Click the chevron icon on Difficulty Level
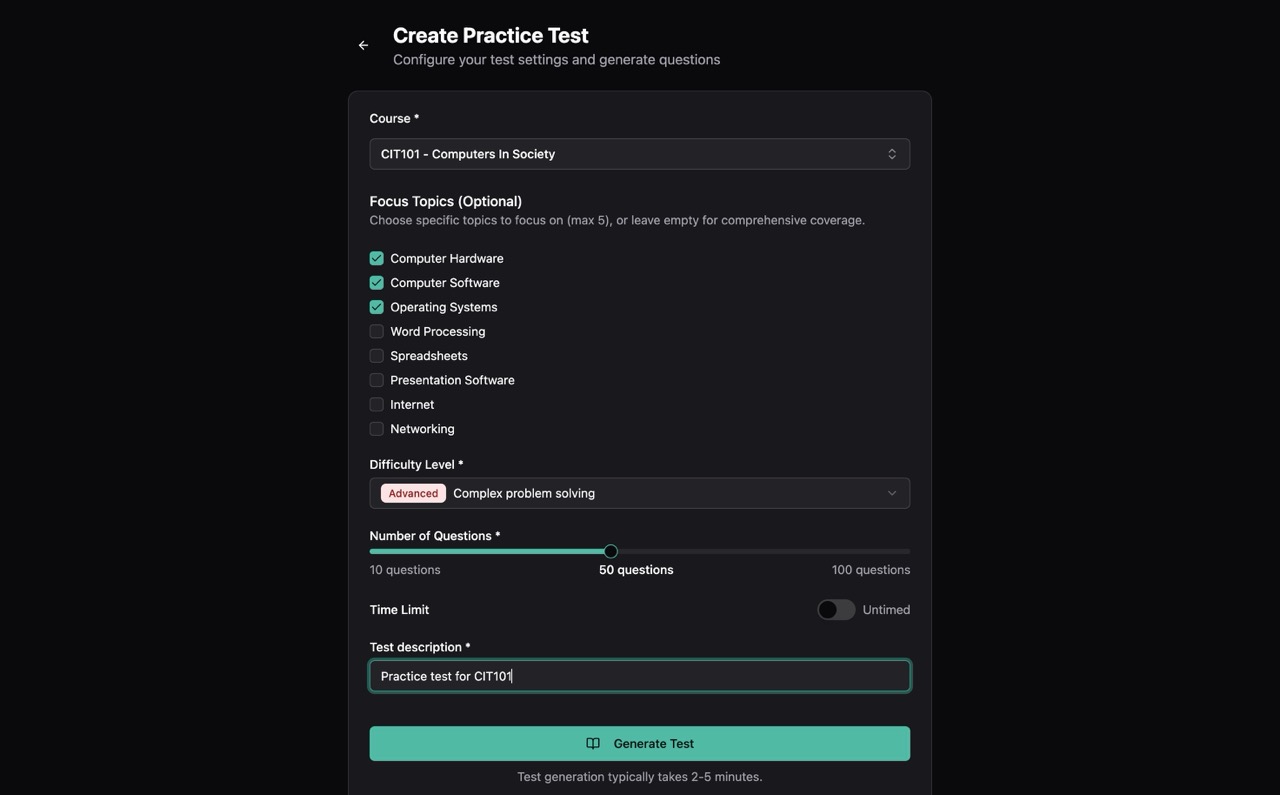 coord(891,492)
